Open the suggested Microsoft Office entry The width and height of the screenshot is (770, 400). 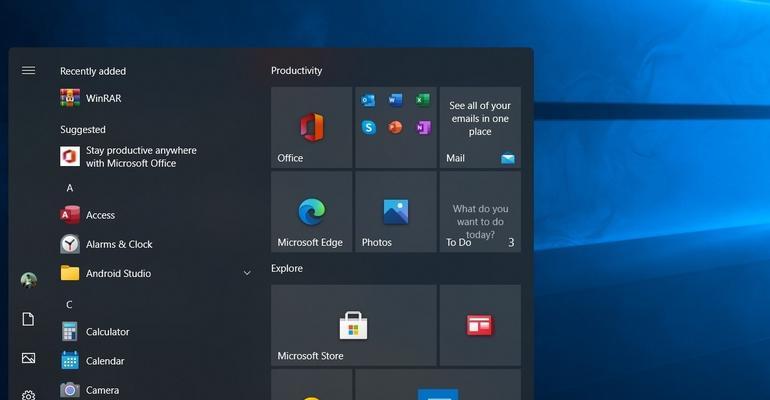[157, 157]
